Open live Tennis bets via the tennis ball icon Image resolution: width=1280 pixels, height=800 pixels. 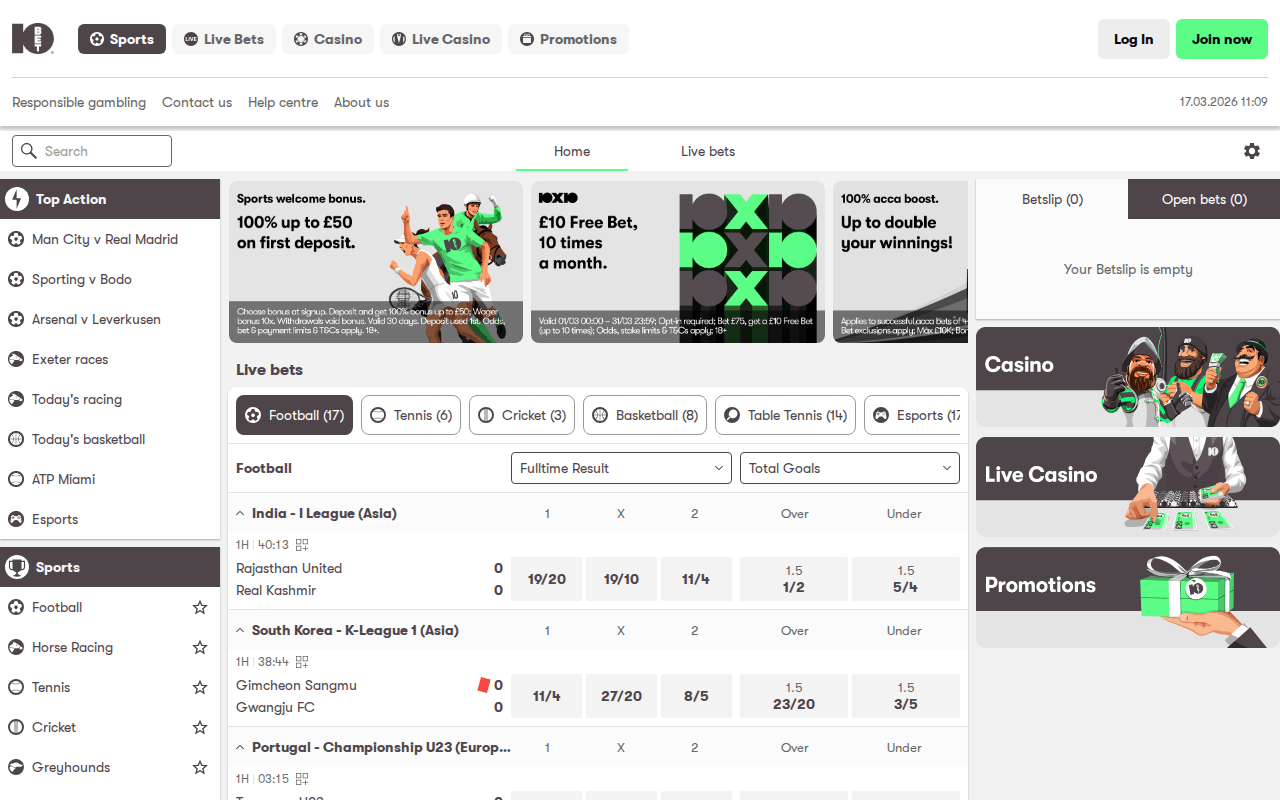coord(377,415)
